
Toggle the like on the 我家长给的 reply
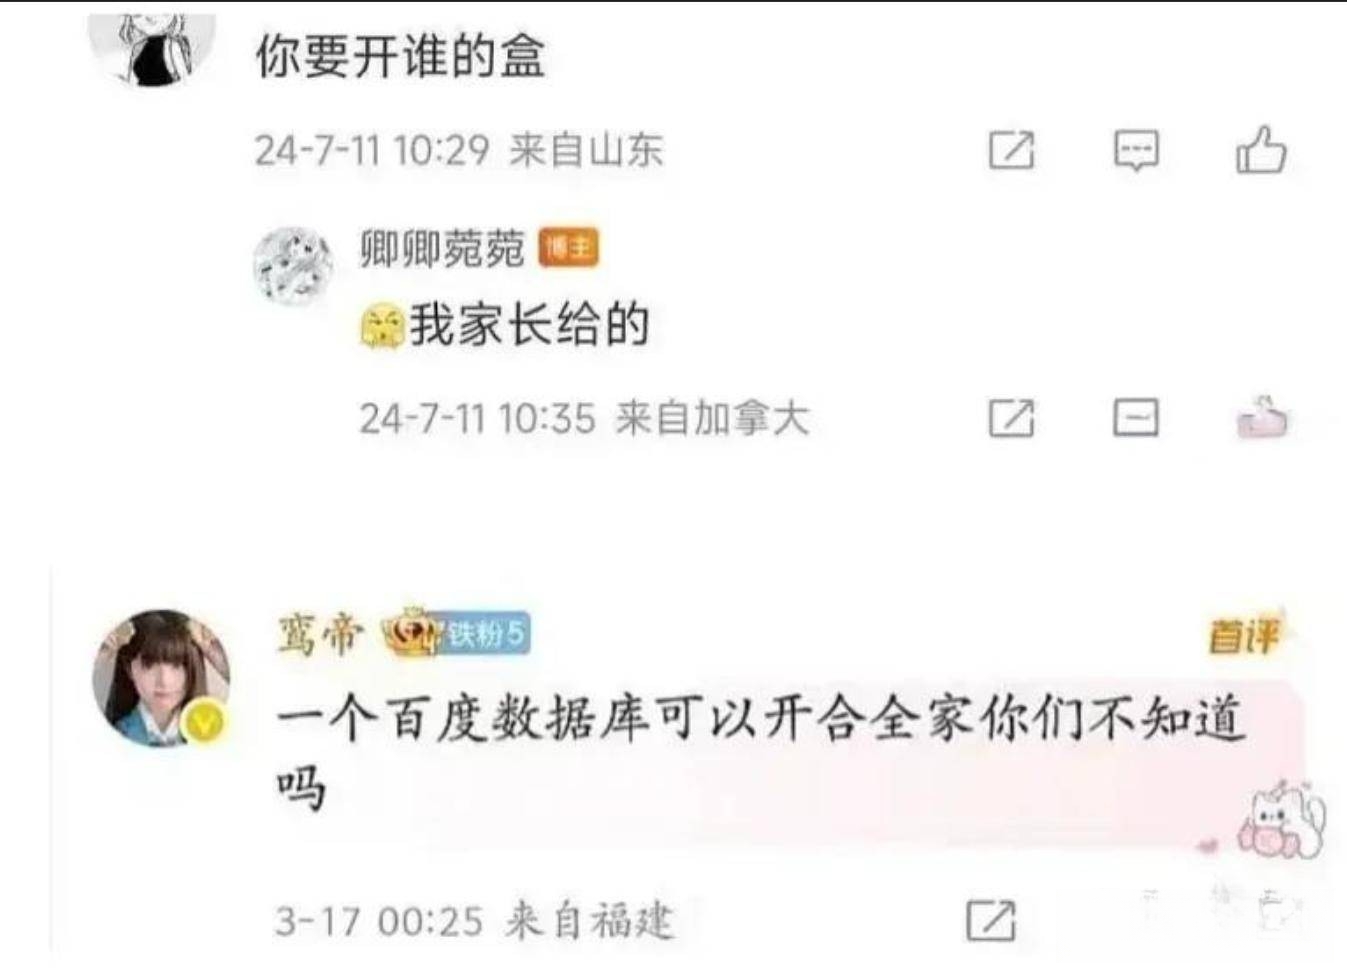1262,417
